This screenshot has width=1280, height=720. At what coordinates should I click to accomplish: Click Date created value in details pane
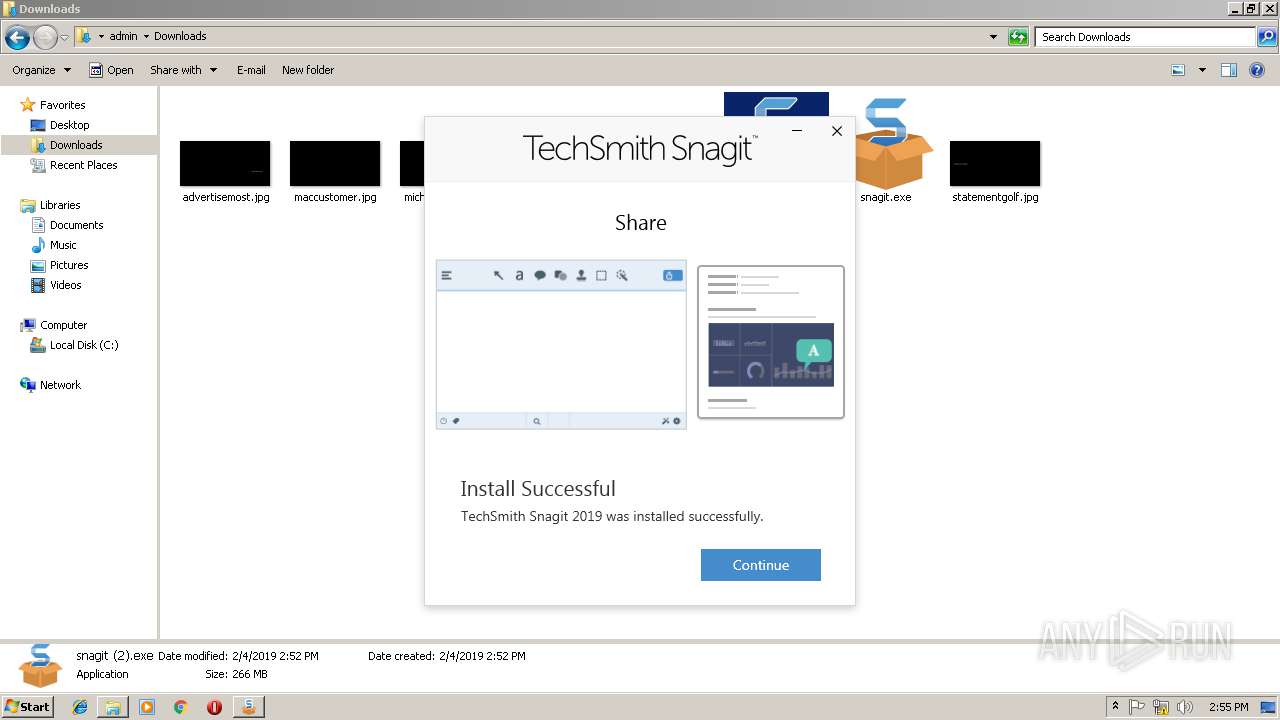(x=482, y=656)
